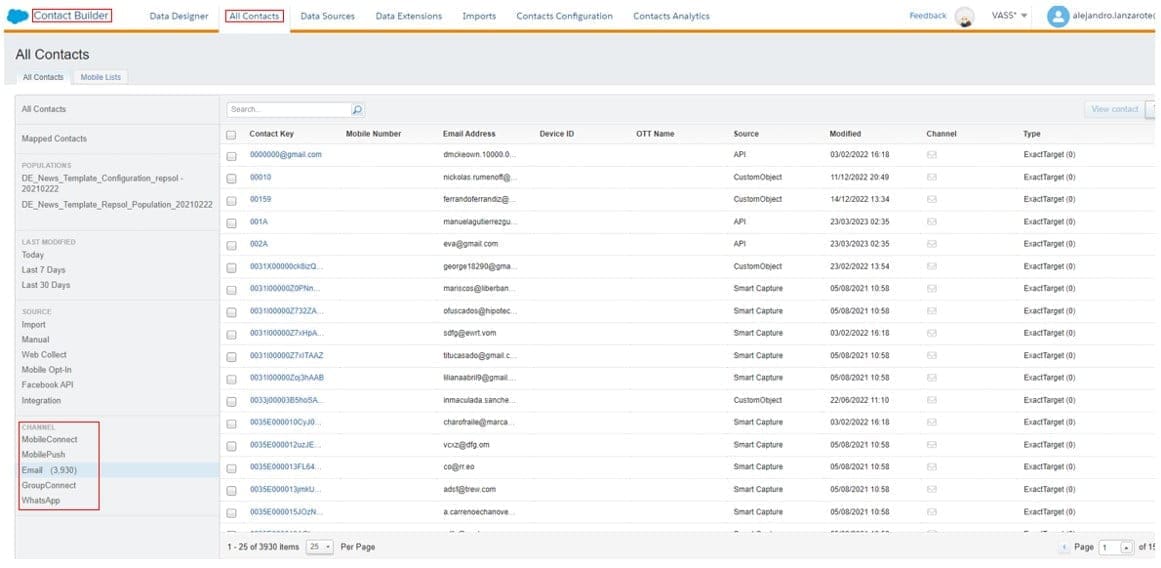Image resolution: width=1161 pixels, height=568 pixels.
Task: Check the box for contact 00159
Action: (232, 200)
